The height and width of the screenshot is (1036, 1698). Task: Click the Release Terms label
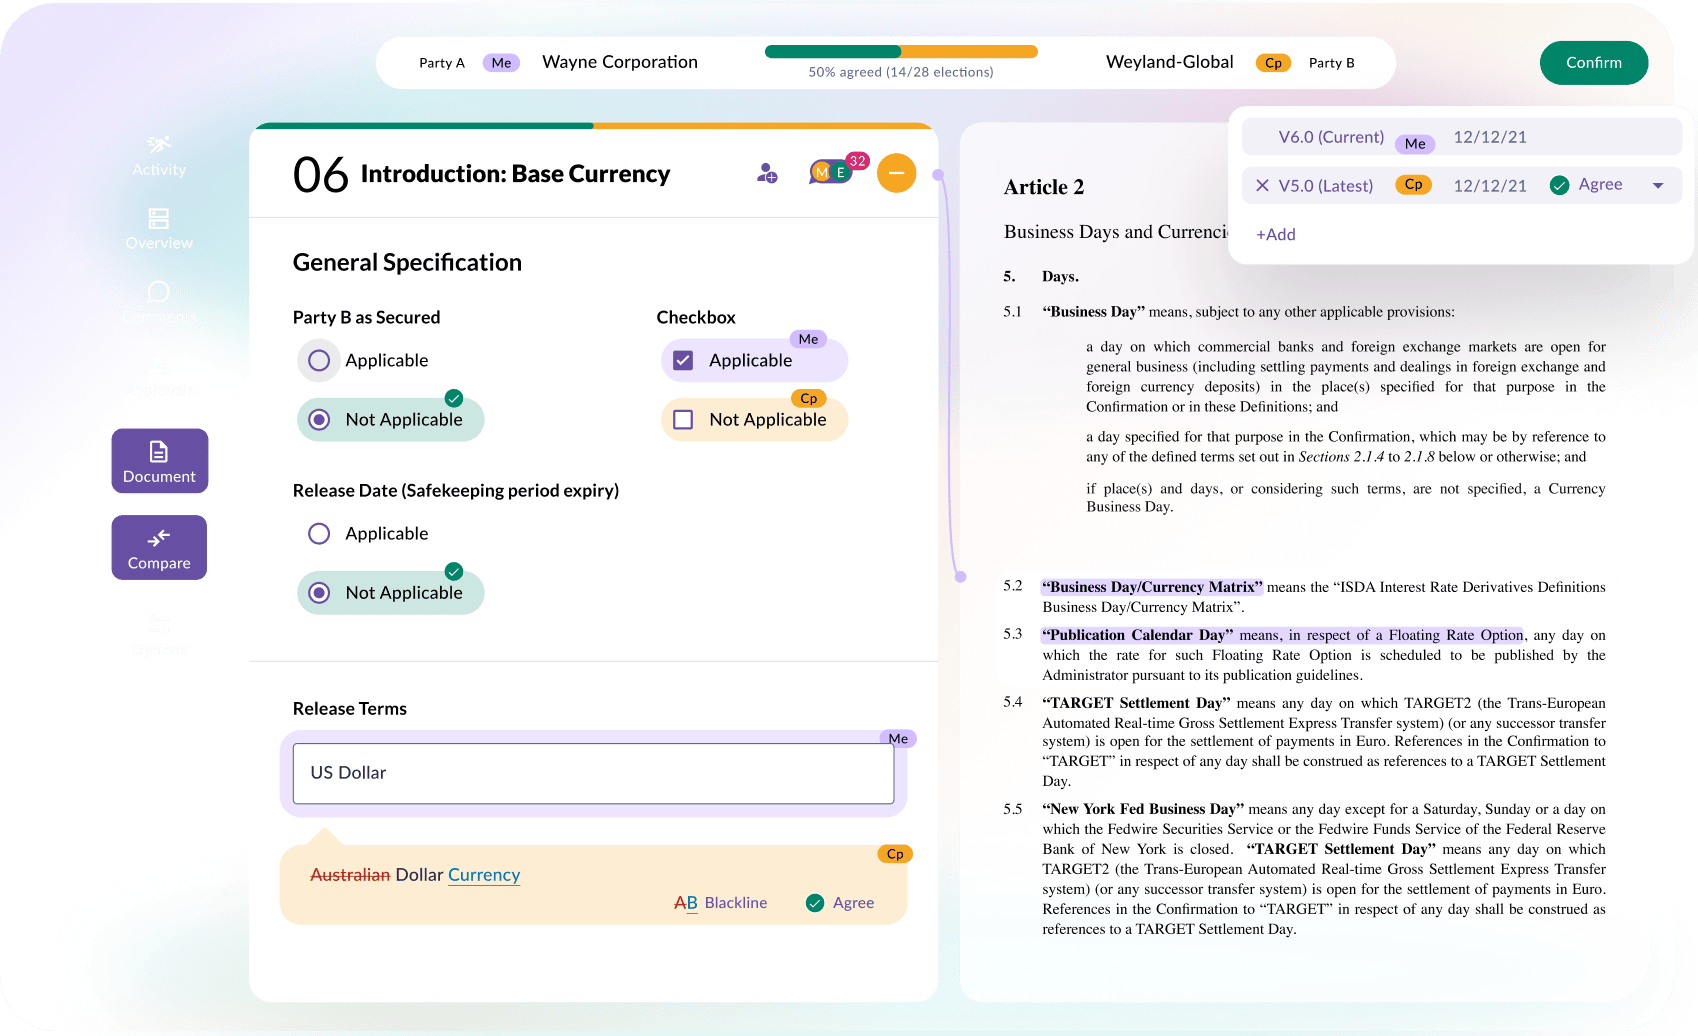click(x=350, y=709)
